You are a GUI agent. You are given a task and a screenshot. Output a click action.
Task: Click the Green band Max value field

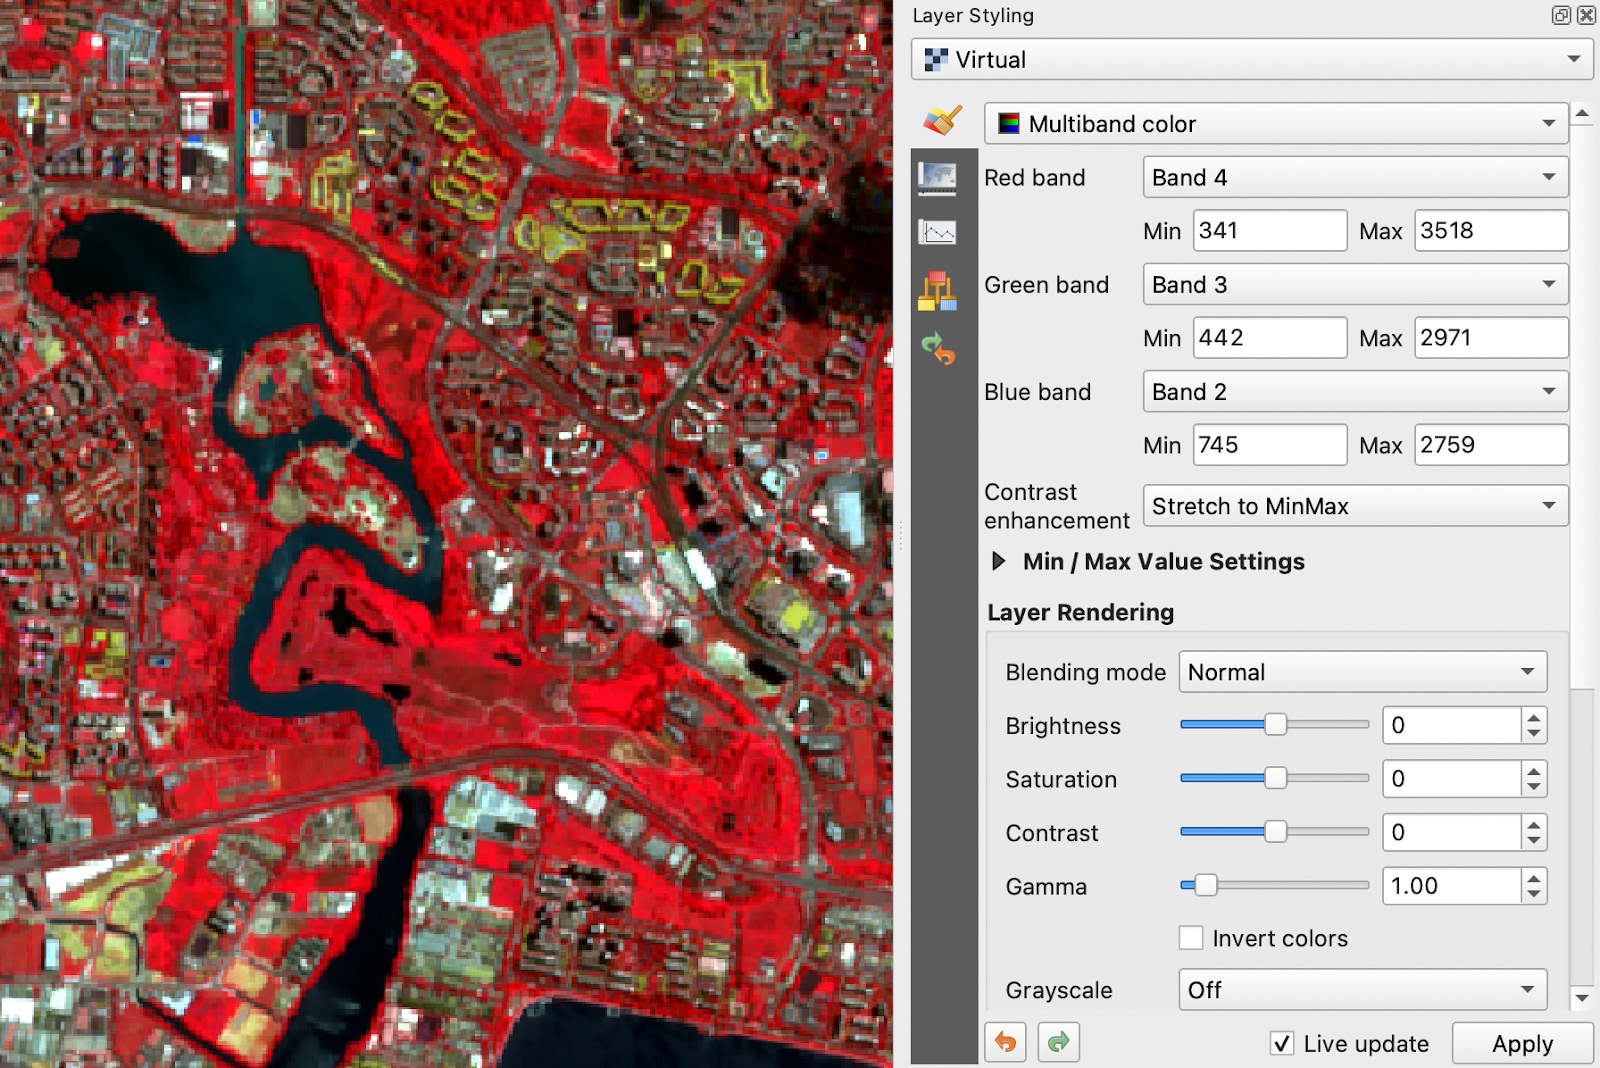coord(1490,338)
